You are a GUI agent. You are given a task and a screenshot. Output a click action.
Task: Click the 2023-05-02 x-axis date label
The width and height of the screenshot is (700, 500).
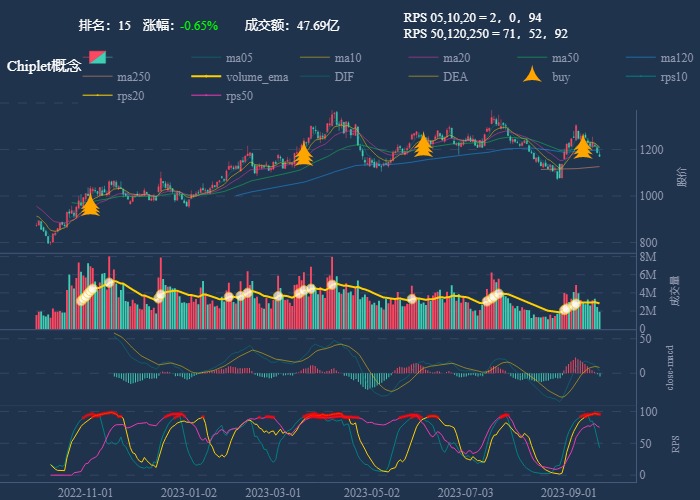click(371, 493)
